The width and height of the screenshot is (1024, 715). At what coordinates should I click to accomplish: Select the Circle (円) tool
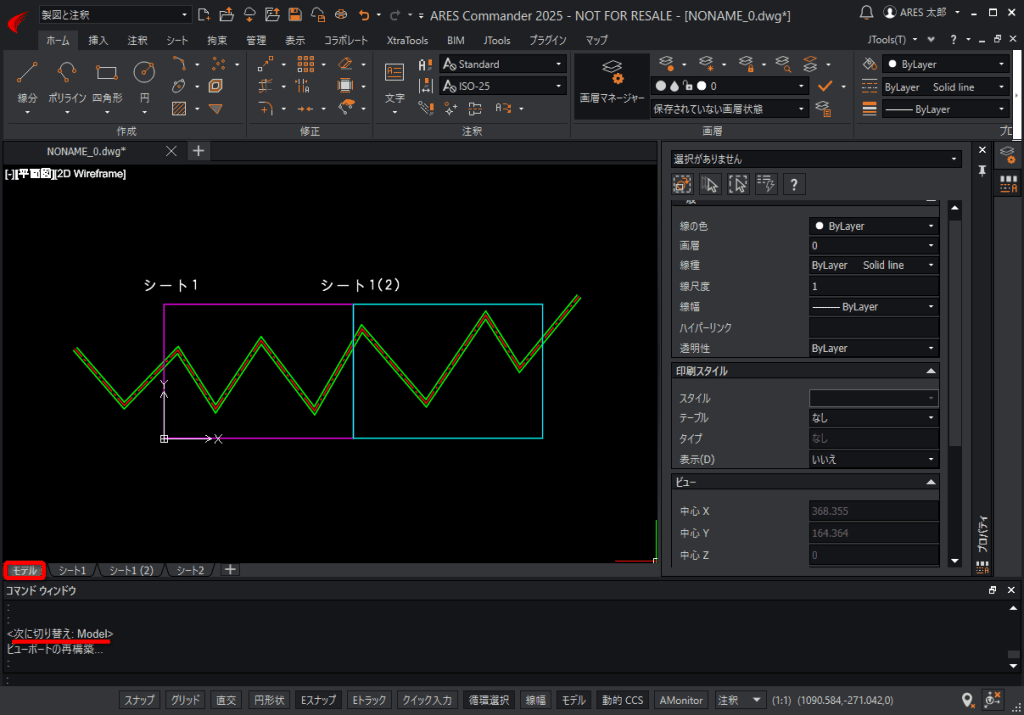coord(144,82)
